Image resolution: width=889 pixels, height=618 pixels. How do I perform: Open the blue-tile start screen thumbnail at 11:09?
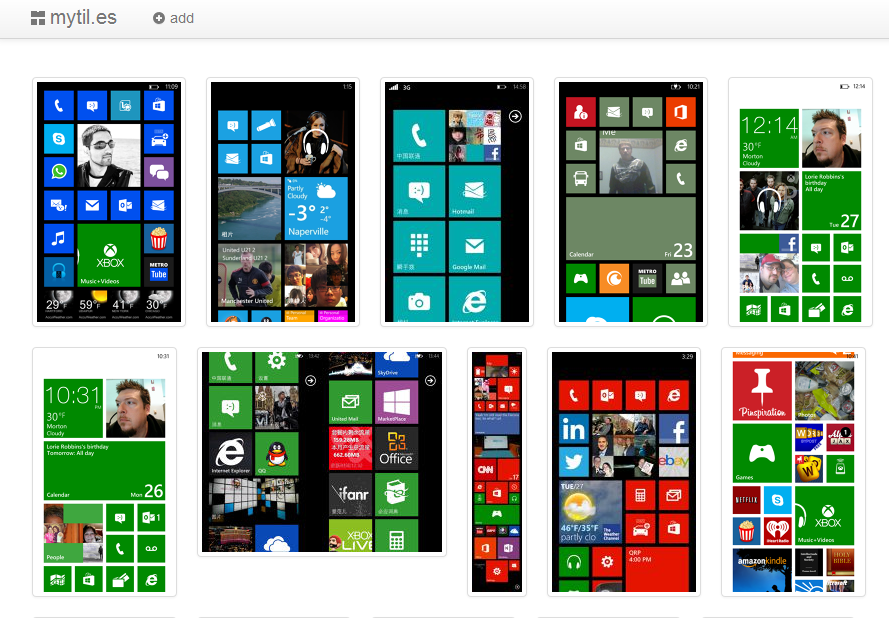point(109,202)
